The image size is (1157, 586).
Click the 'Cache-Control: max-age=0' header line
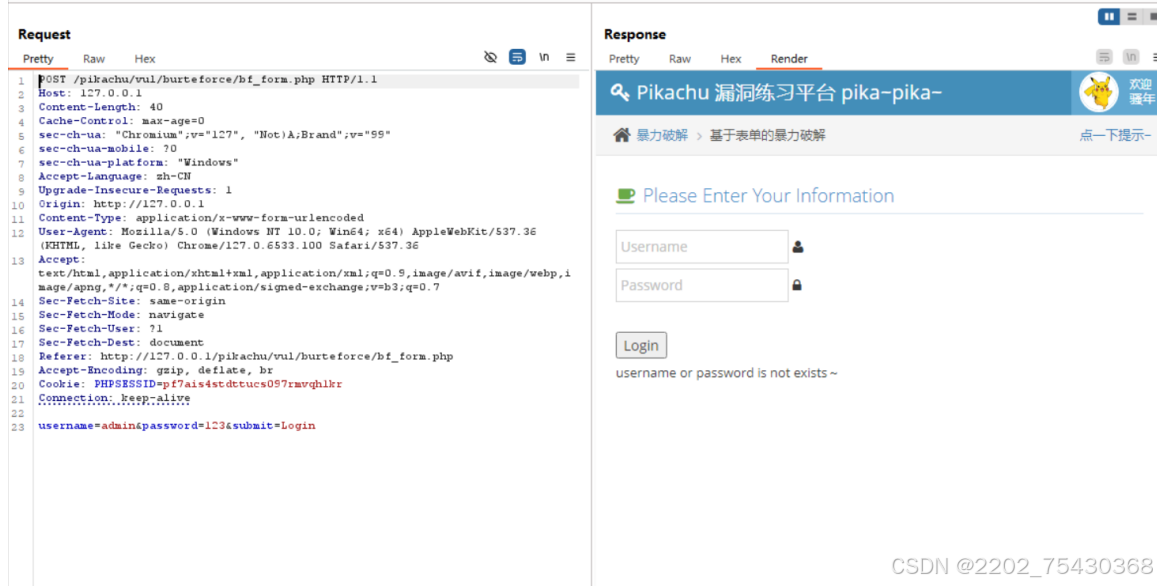[122, 120]
